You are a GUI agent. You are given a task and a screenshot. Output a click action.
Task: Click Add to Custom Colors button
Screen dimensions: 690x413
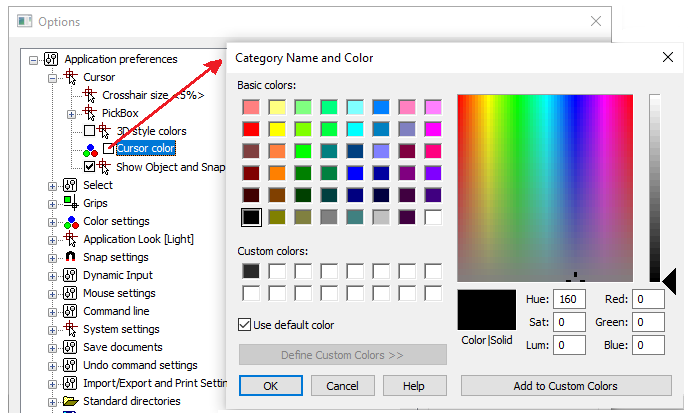[x=566, y=386]
